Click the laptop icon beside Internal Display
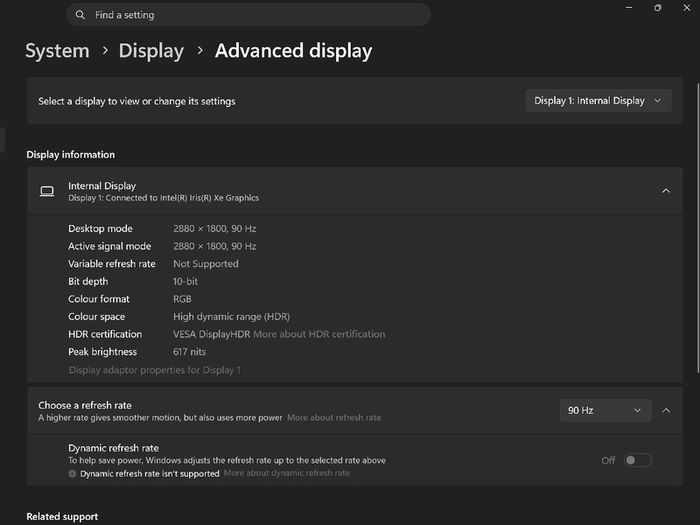 [x=47, y=191]
